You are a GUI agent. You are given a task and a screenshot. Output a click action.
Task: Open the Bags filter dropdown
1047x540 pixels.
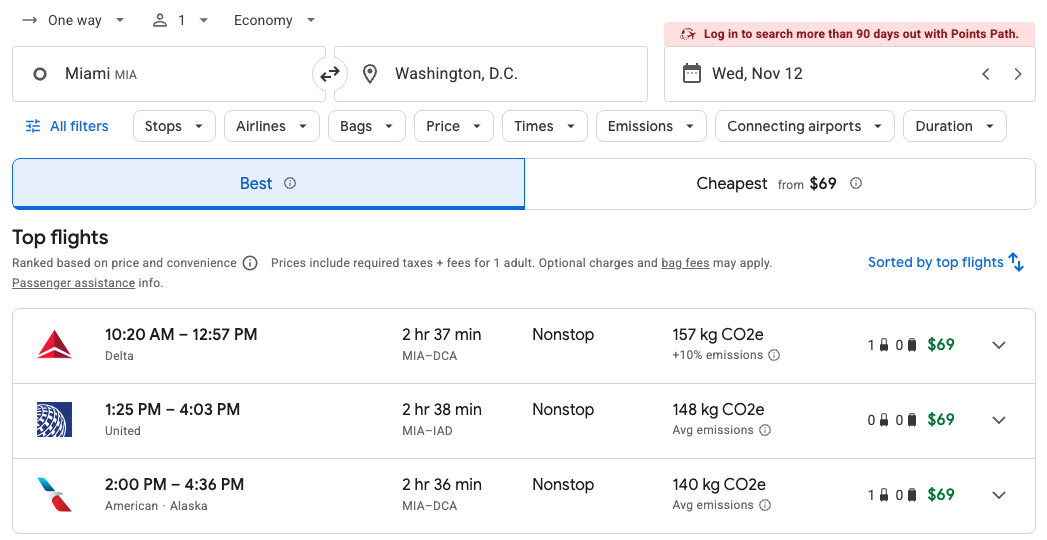coord(367,126)
